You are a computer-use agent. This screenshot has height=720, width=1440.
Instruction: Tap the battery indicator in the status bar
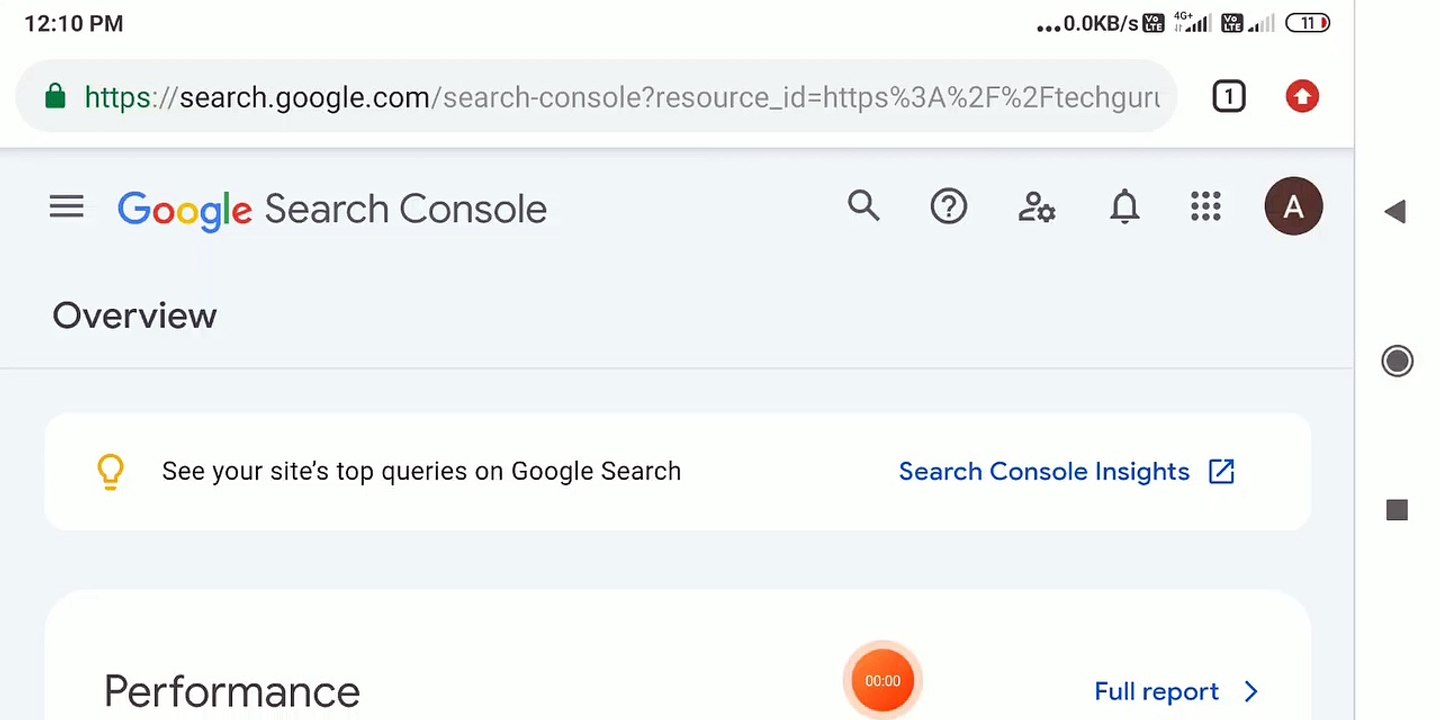pos(1308,22)
